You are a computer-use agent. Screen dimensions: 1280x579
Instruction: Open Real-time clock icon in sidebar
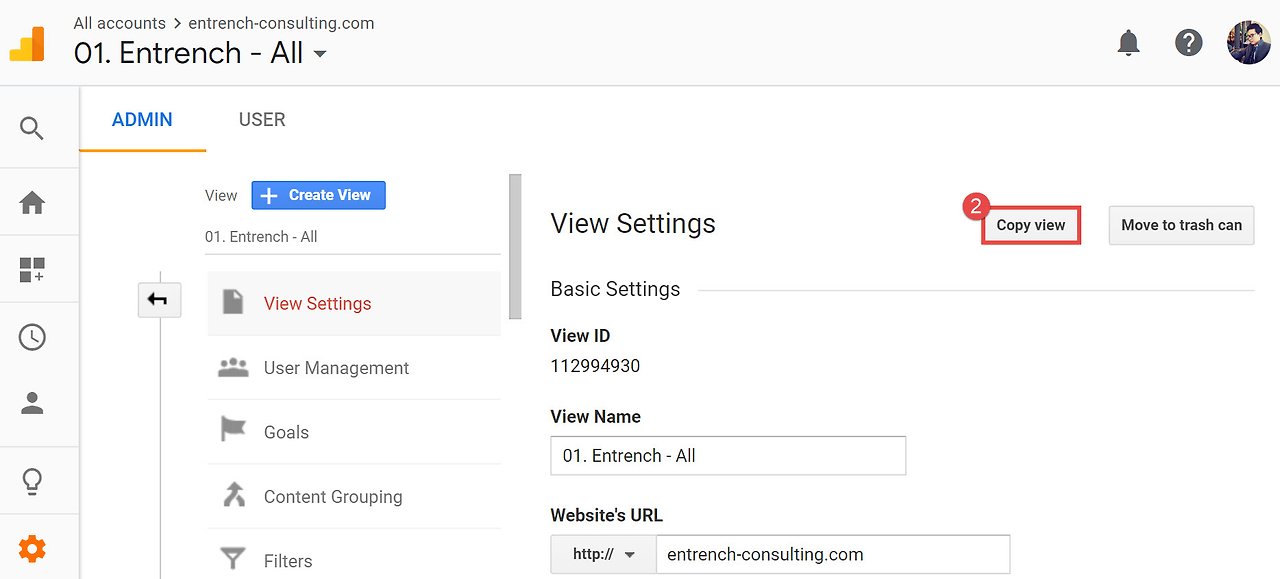pos(32,337)
